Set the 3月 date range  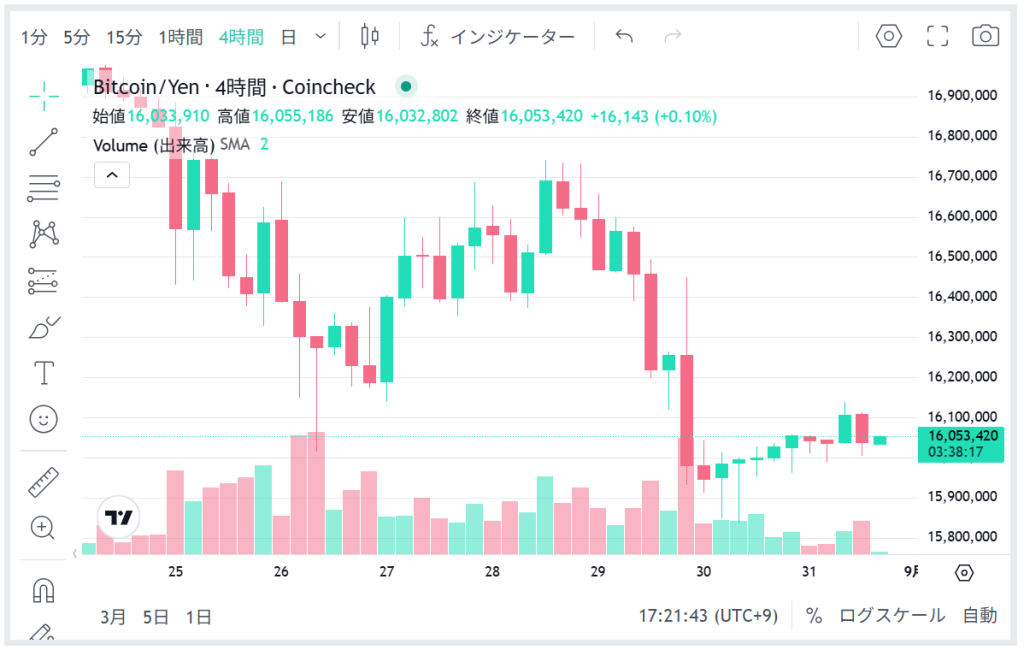click(113, 616)
